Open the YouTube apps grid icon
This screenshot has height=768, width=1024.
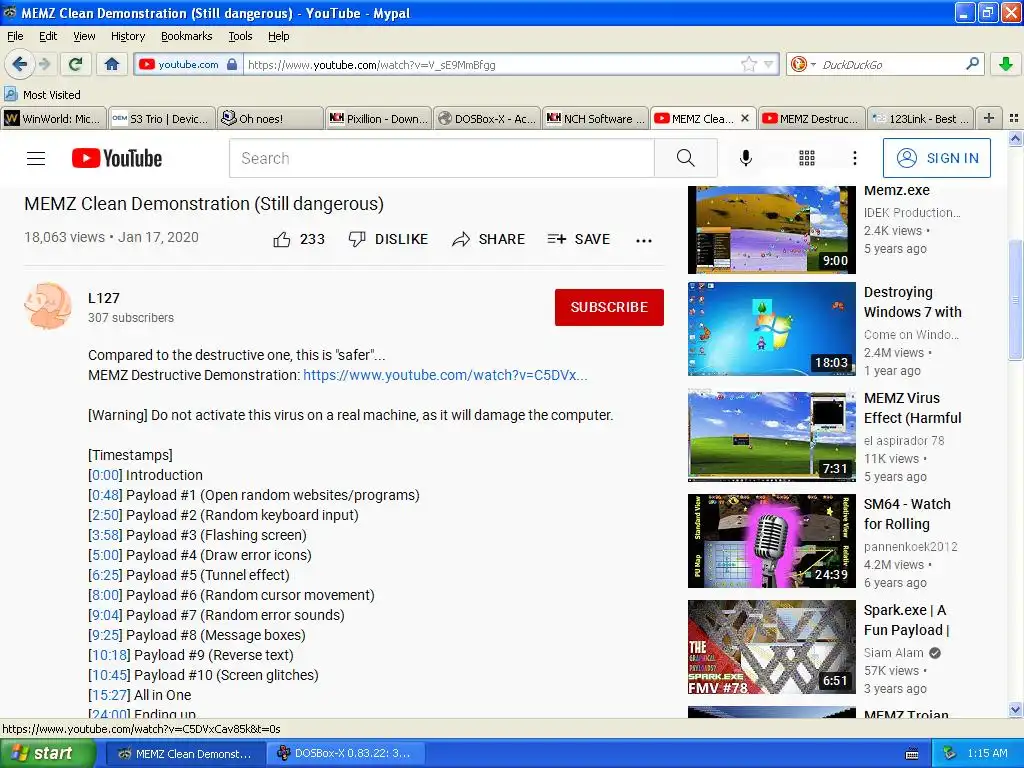tap(807, 158)
